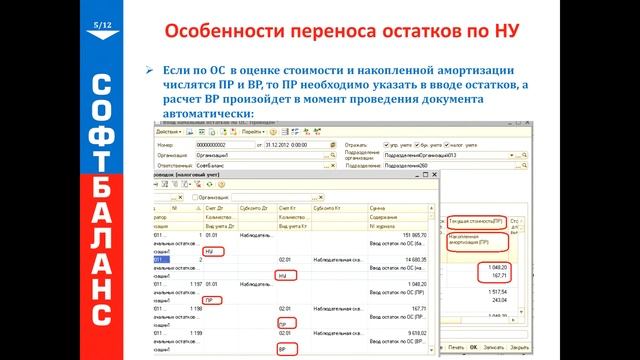This screenshot has width=640, height=360.
Task: Click the ВР cell in the last posting row
Action: (287, 349)
